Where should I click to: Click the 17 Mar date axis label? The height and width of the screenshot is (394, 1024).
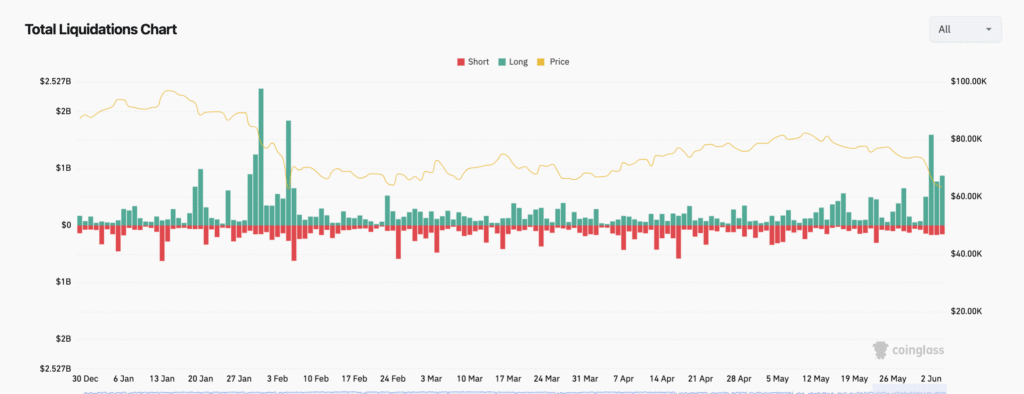(x=508, y=378)
